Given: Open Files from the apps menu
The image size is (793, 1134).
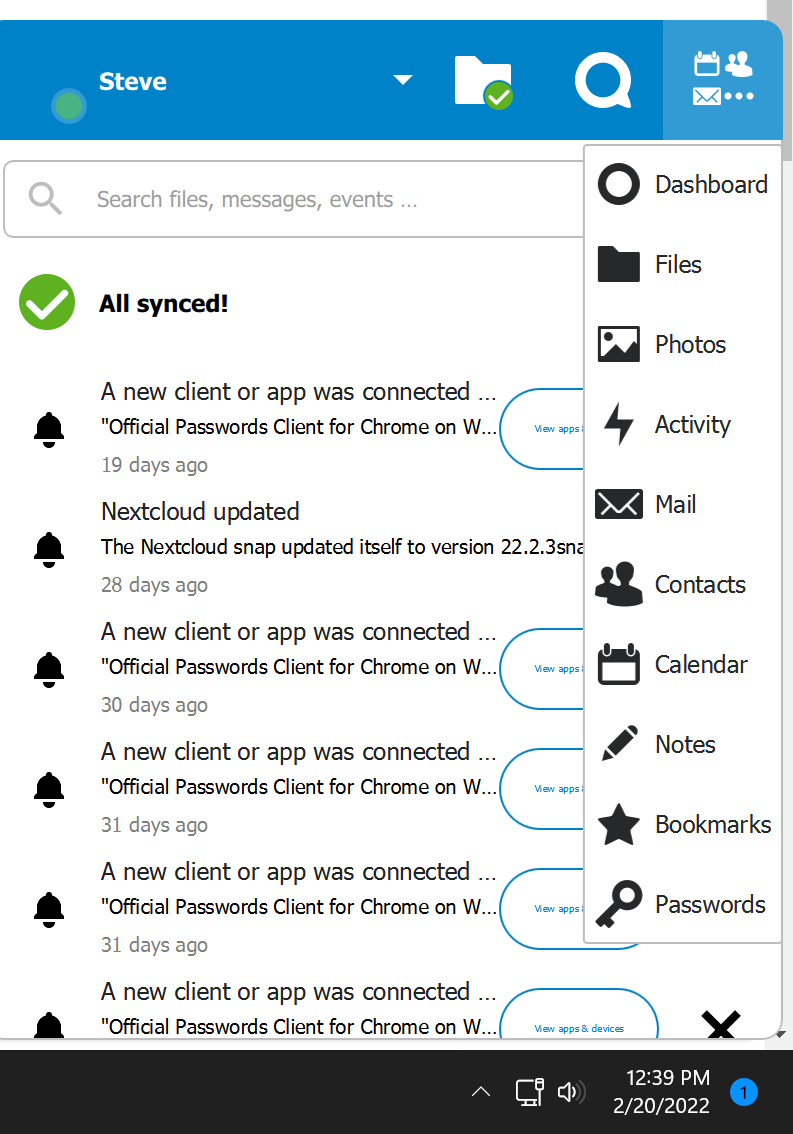Looking at the screenshot, I should pos(678,265).
